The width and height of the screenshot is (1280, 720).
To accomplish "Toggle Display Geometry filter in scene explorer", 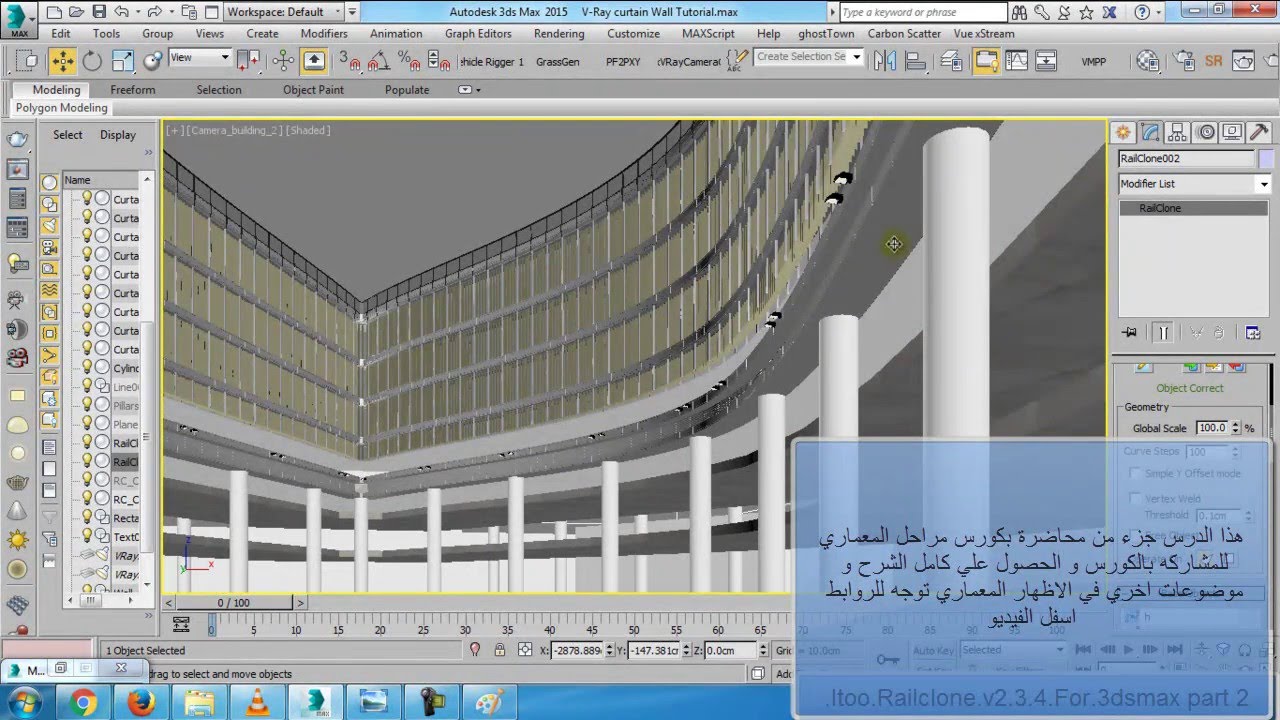I will pos(50,183).
